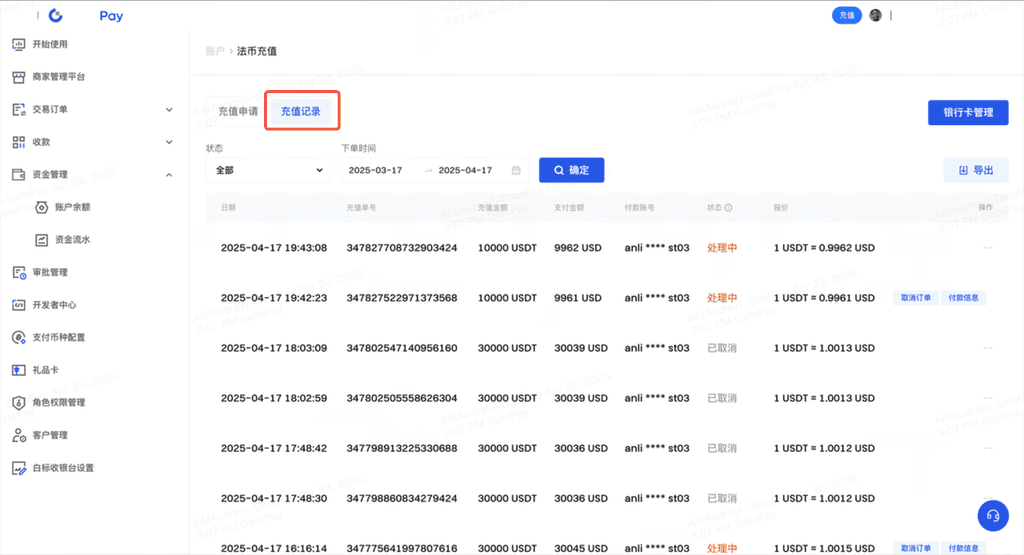Click the 账户余额 hexagon icon

pyautogui.click(x=41, y=207)
